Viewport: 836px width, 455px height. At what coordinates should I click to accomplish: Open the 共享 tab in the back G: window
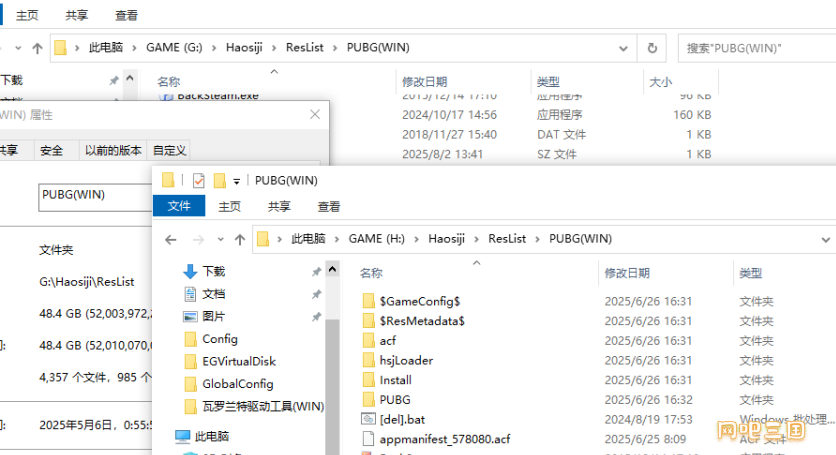coord(76,15)
